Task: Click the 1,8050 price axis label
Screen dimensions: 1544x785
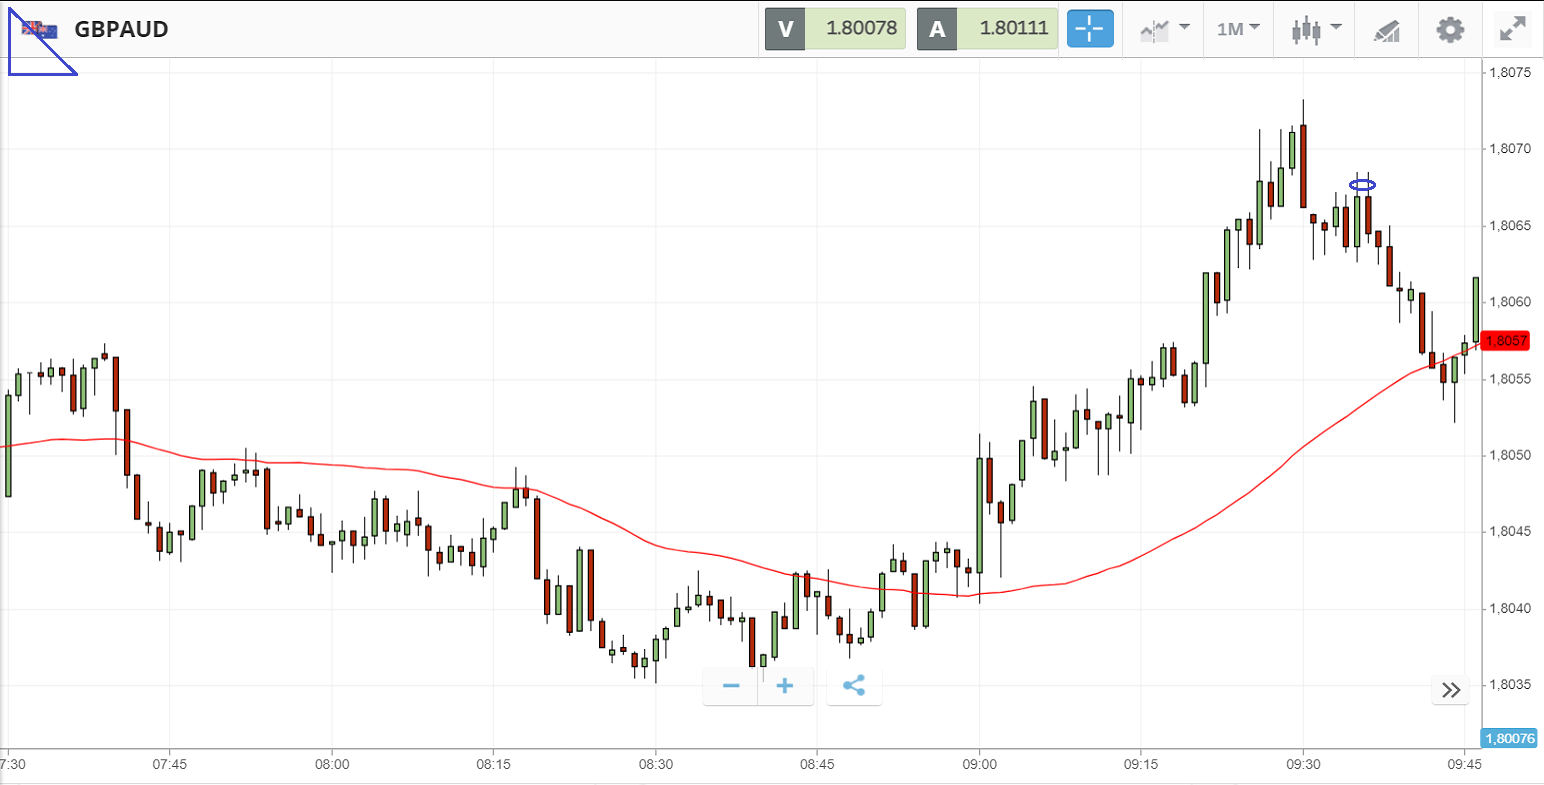Action: coord(1509,455)
